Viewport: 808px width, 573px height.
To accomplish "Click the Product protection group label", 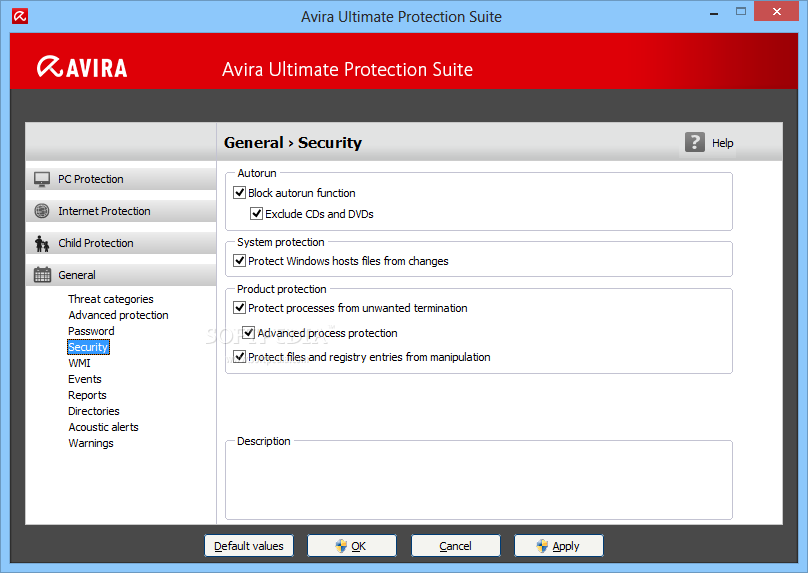I will click(x=281, y=289).
